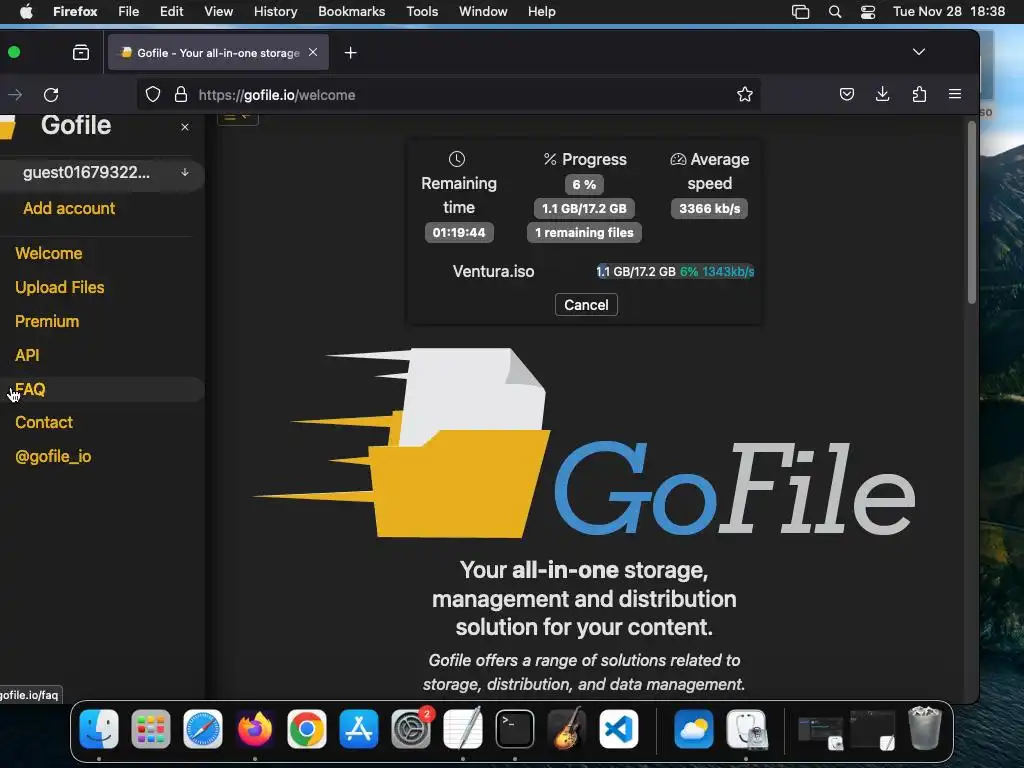The width and height of the screenshot is (1024, 768).
Task: Open the File menu
Action: point(129,12)
